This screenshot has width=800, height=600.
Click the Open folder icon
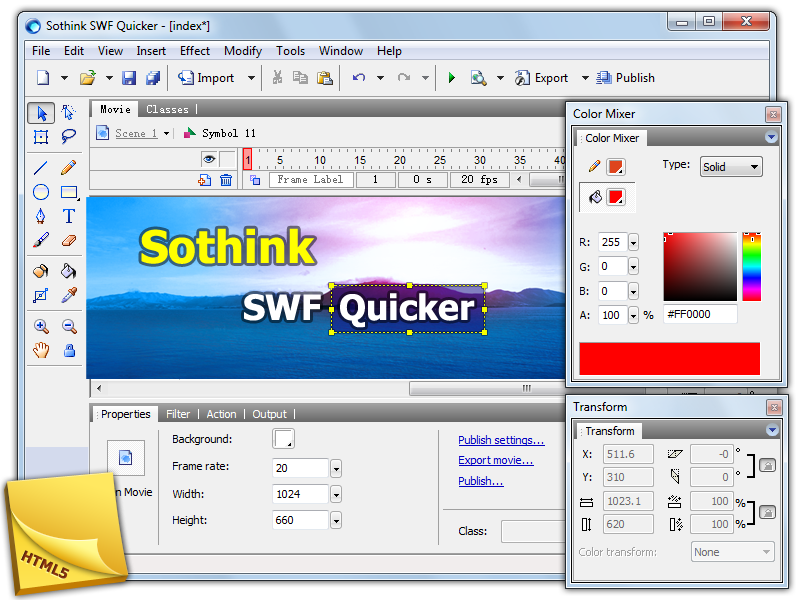click(88, 78)
